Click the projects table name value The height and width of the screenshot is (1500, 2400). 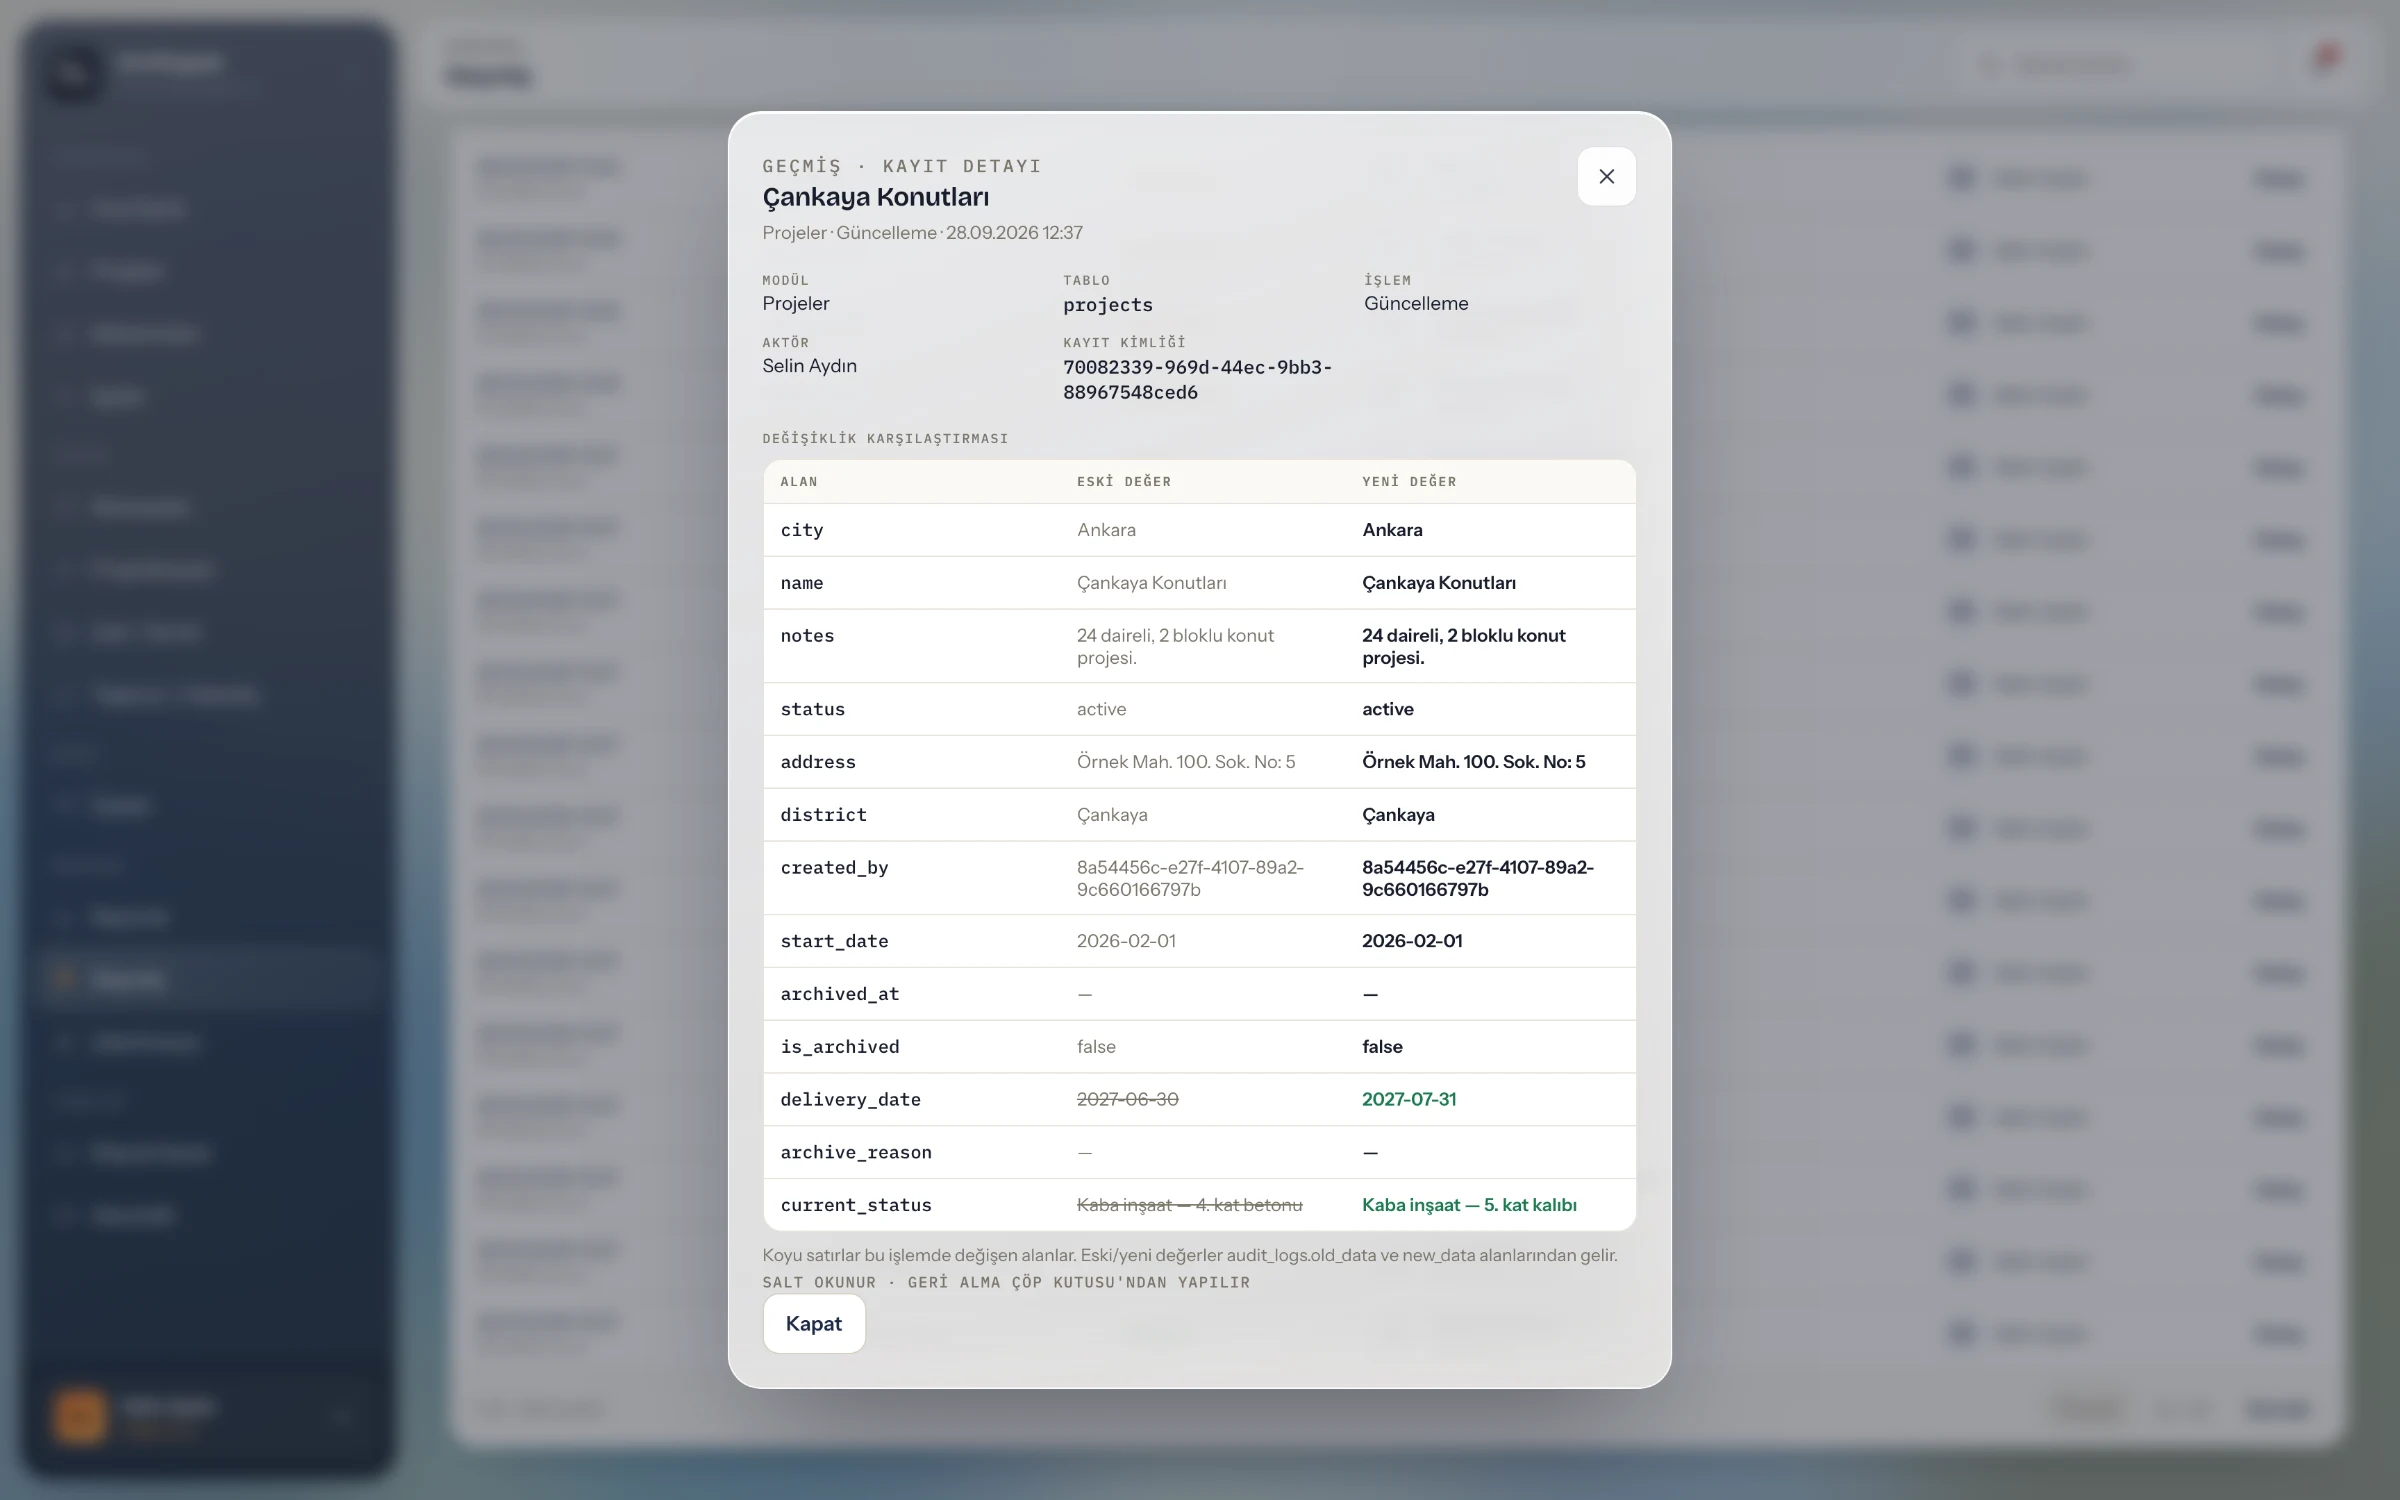(1107, 305)
